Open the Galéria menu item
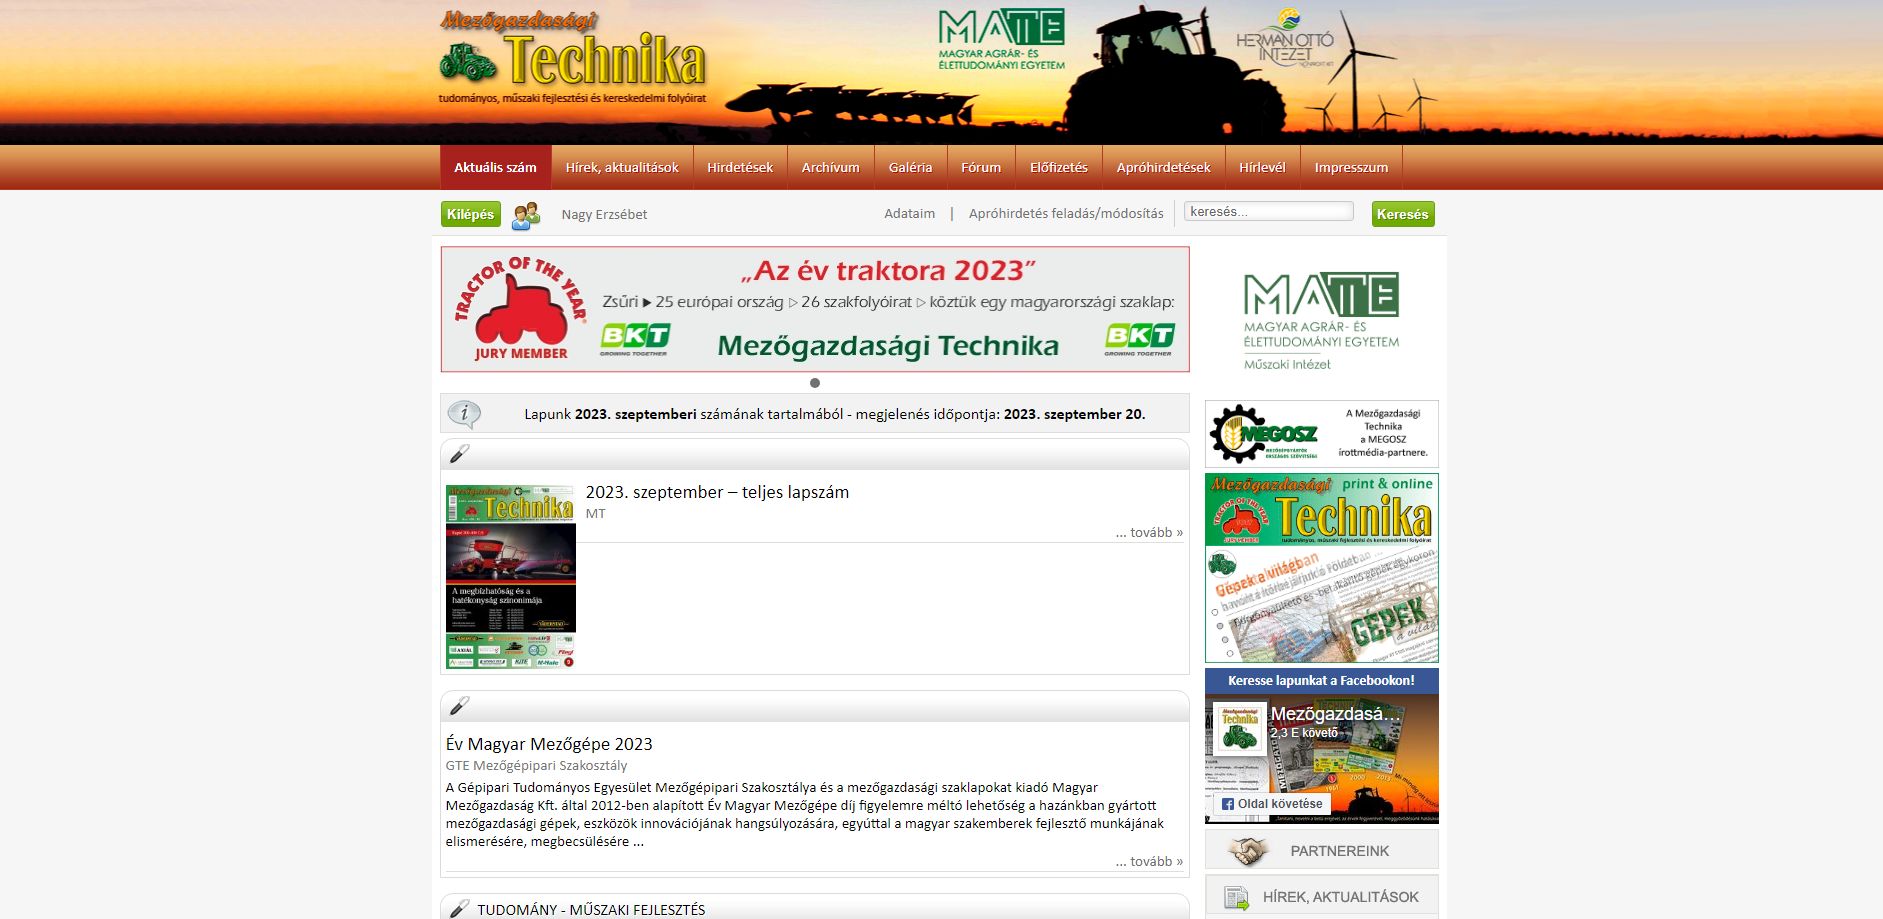The height and width of the screenshot is (919, 1883). (910, 168)
